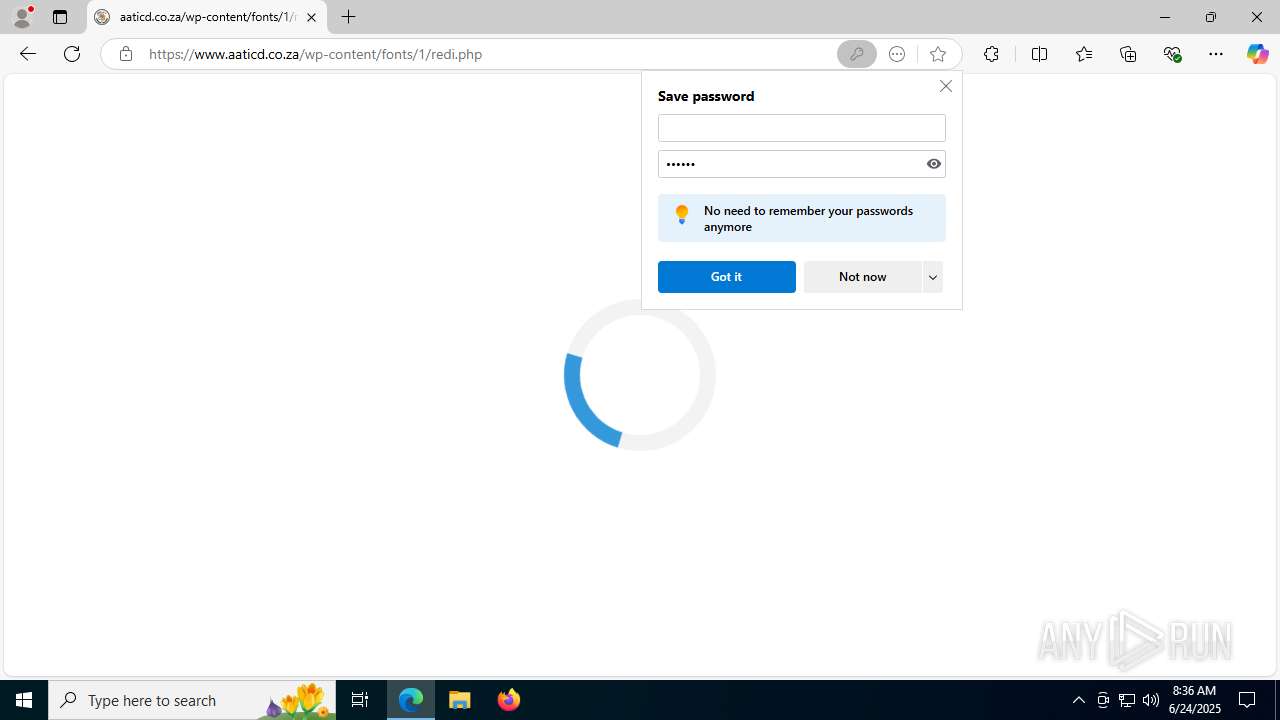Minimize the Edge window

click(x=1164, y=17)
